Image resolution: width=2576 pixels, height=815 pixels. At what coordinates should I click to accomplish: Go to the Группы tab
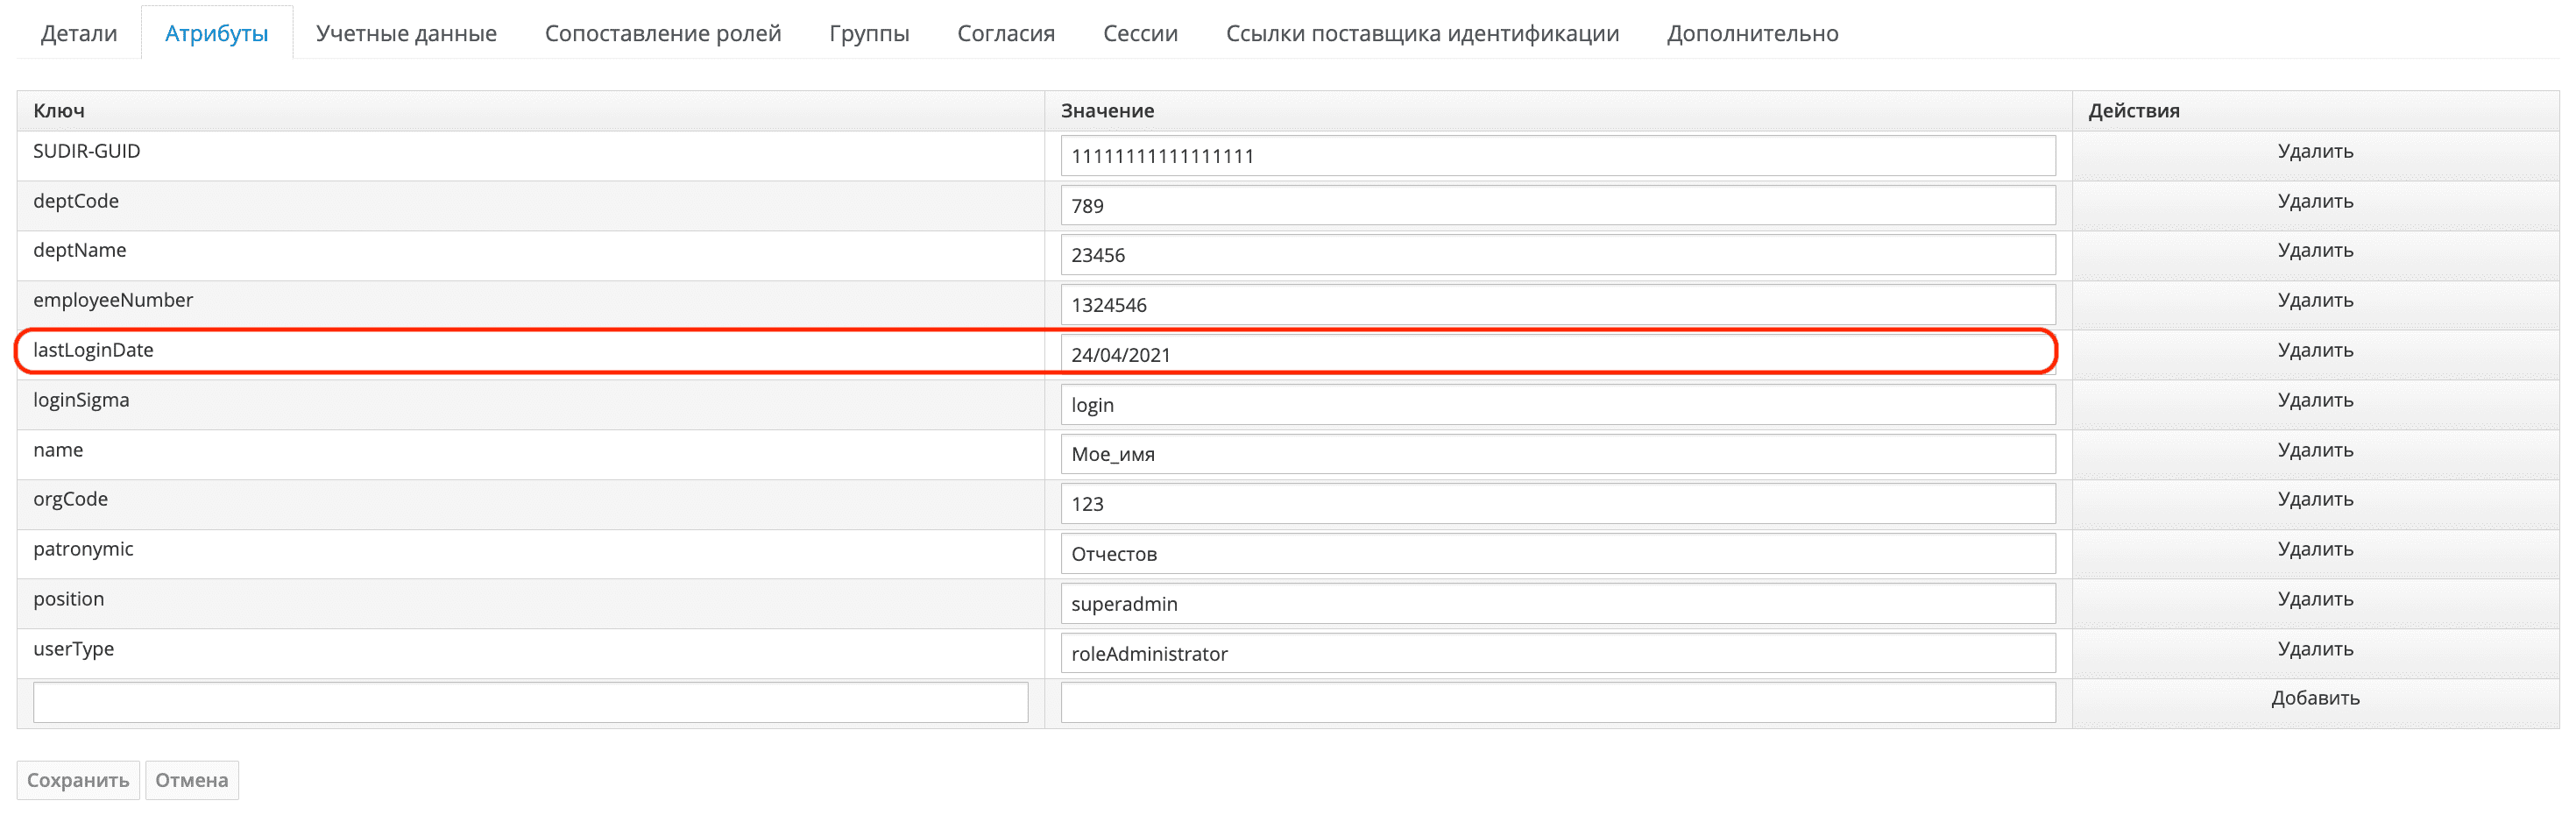[x=868, y=33]
